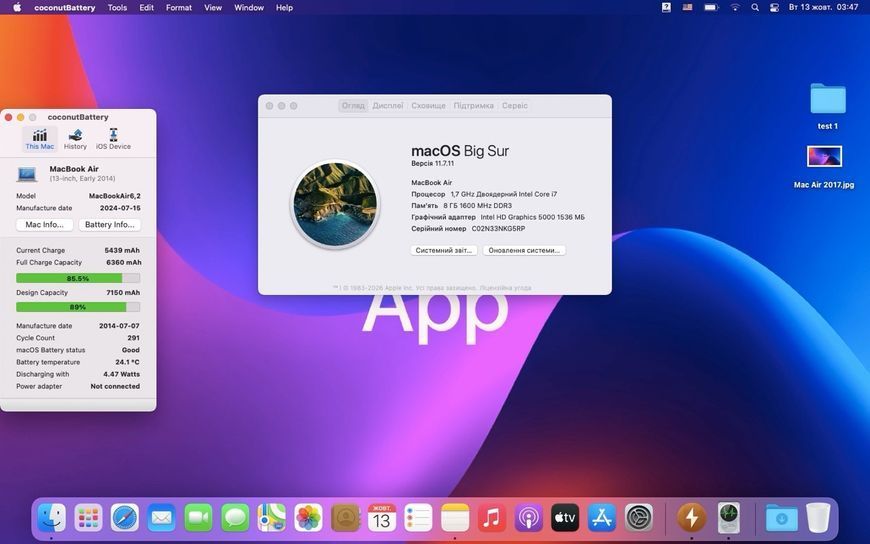Open the Підтримка tab
The height and width of the screenshot is (544, 870).
tap(473, 105)
